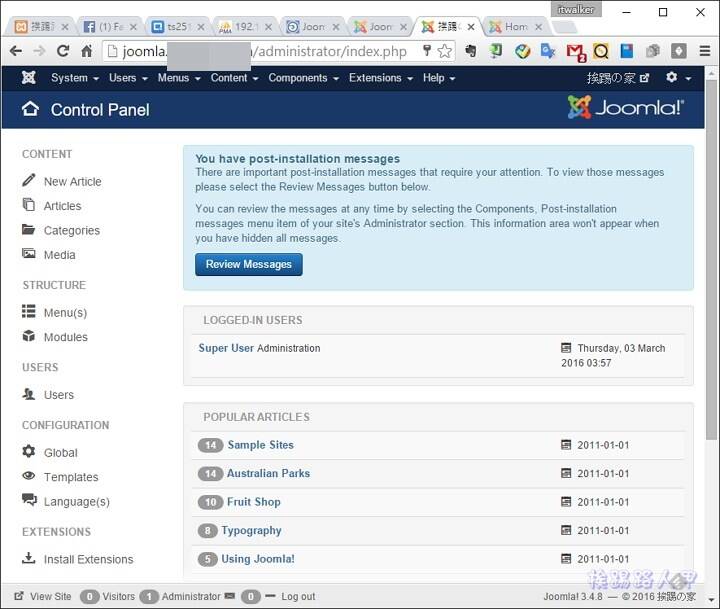
Task: Click the Language(s) sidebar link
Action: point(77,501)
